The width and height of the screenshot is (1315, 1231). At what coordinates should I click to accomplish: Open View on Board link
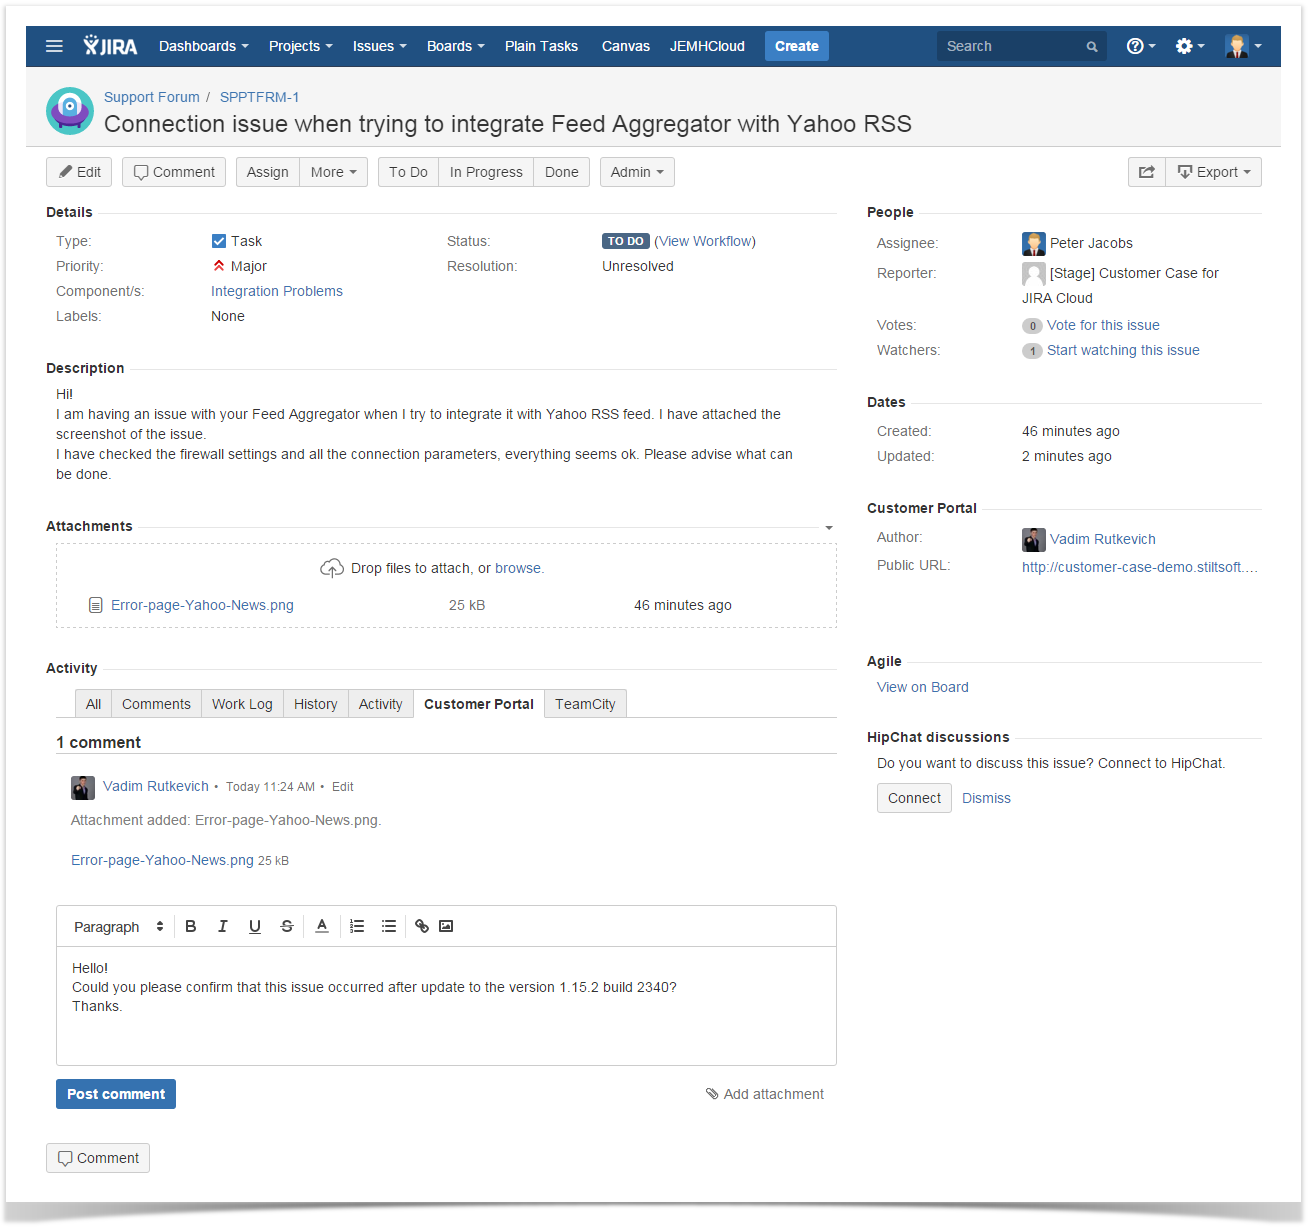tap(923, 687)
